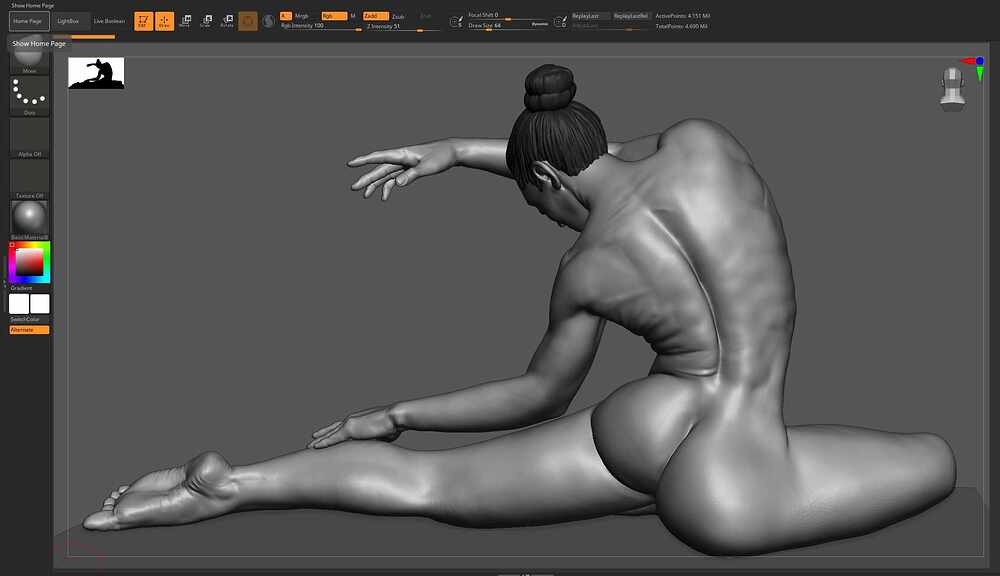Open the Texture Off selector

point(29,179)
